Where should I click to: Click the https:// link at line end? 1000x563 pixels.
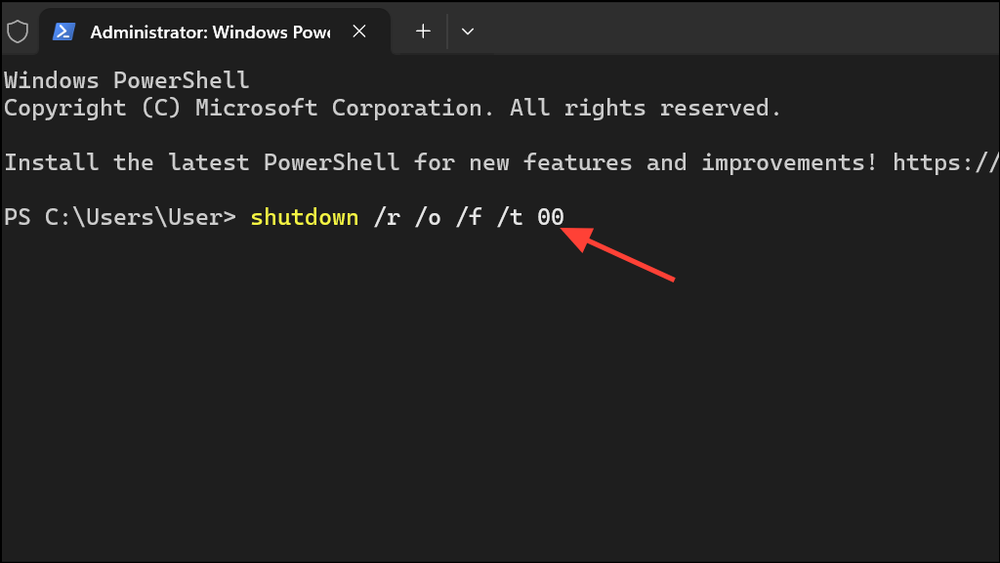pyautogui.click(x=946, y=163)
